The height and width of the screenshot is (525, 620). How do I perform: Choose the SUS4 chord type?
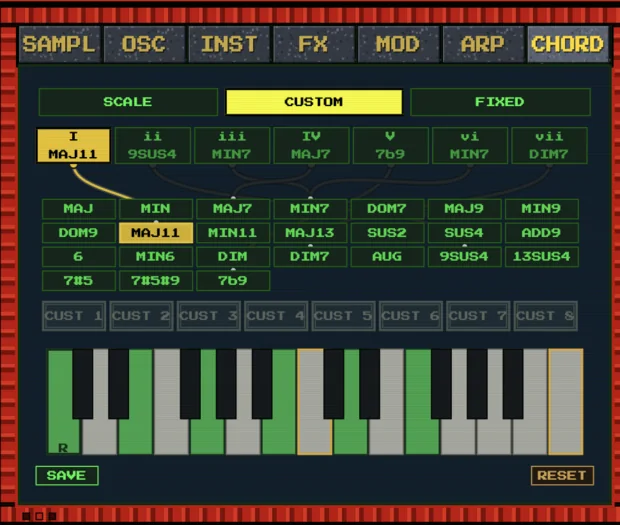[464, 233]
